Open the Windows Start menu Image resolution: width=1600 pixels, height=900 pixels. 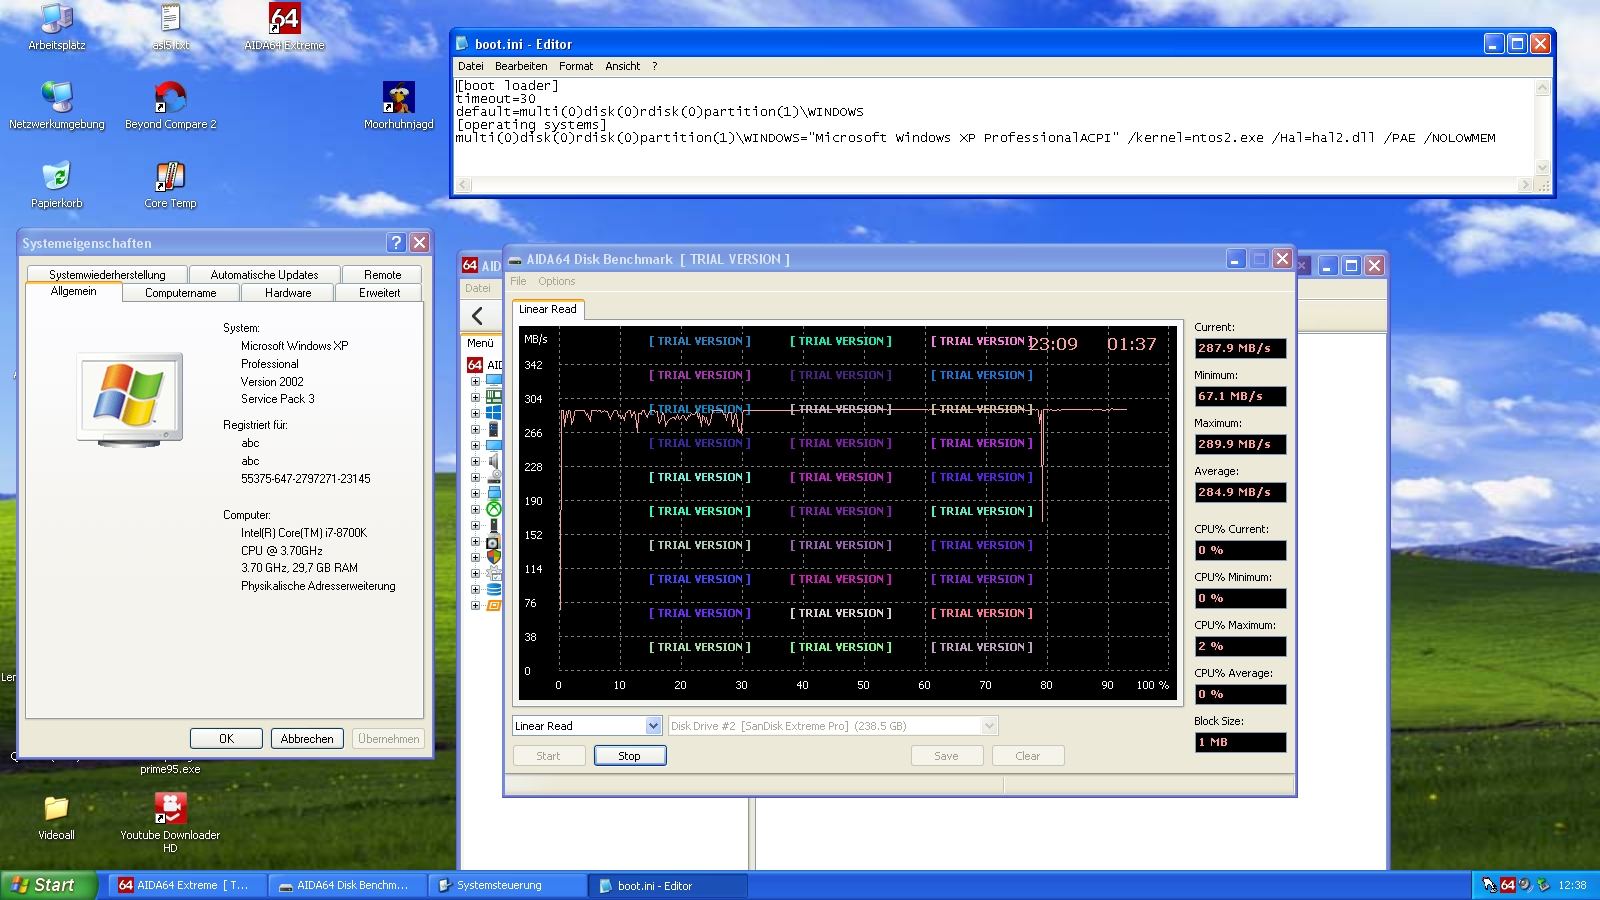tap(48, 885)
